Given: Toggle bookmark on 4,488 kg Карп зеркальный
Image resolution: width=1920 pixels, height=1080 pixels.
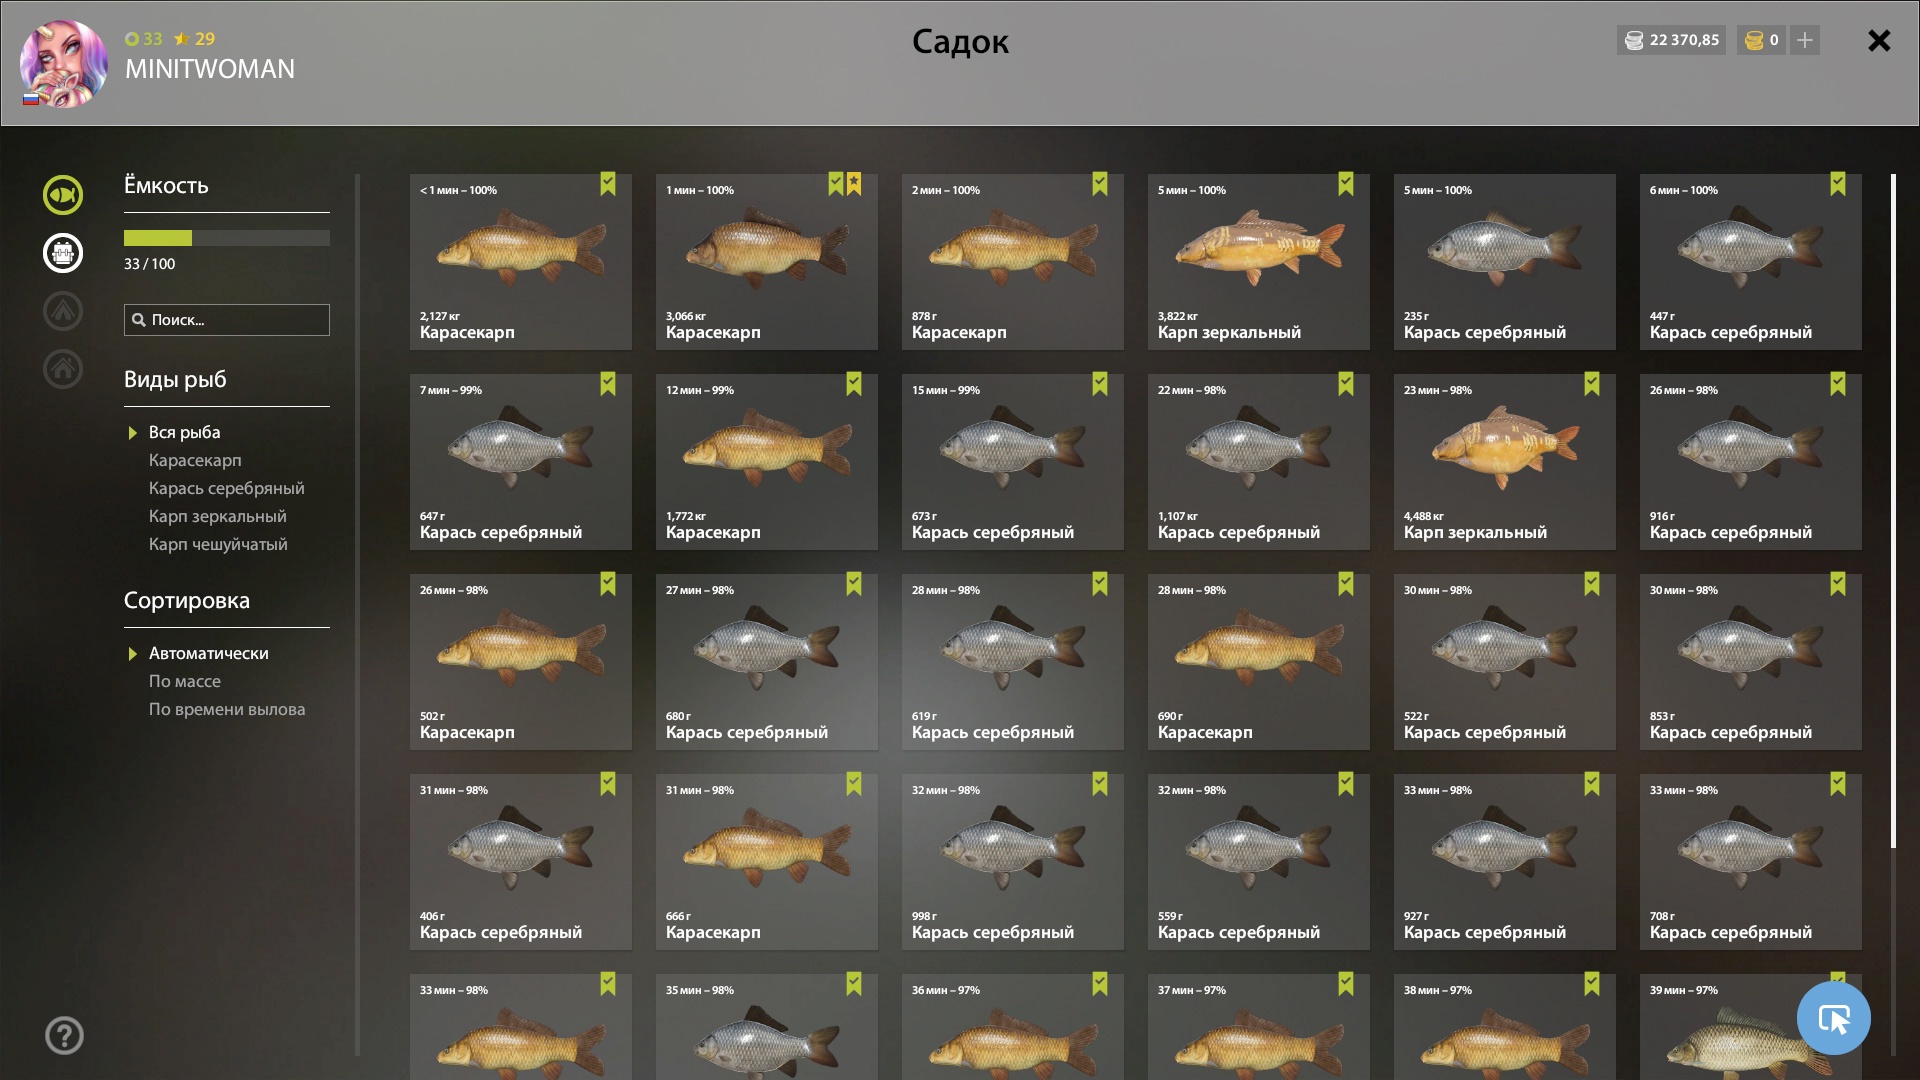Looking at the screenshot, I should 1592,384.
